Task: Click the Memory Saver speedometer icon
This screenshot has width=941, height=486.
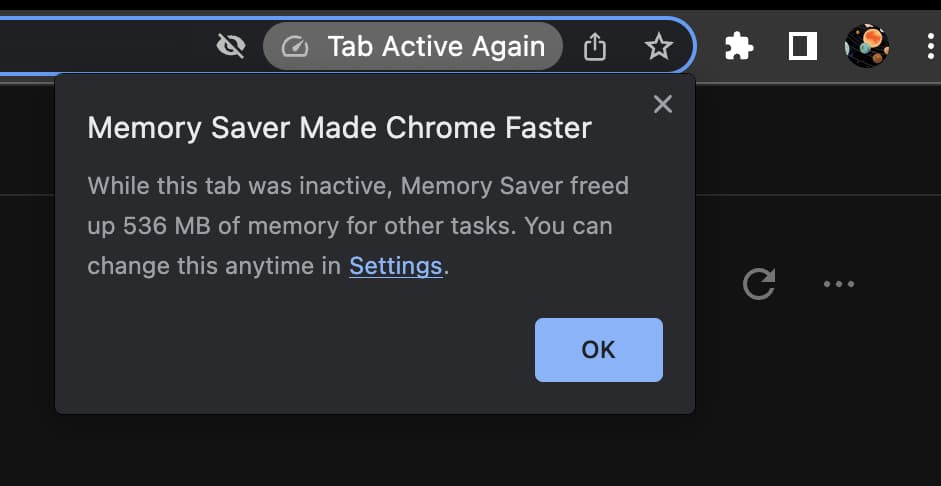Action: (295, 47)
